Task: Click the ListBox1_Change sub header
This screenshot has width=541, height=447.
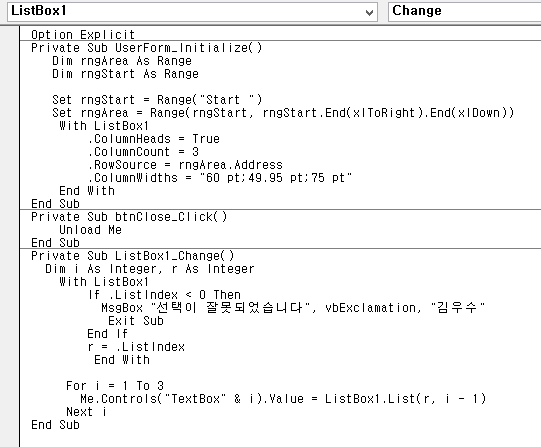Action: [132, 256]
